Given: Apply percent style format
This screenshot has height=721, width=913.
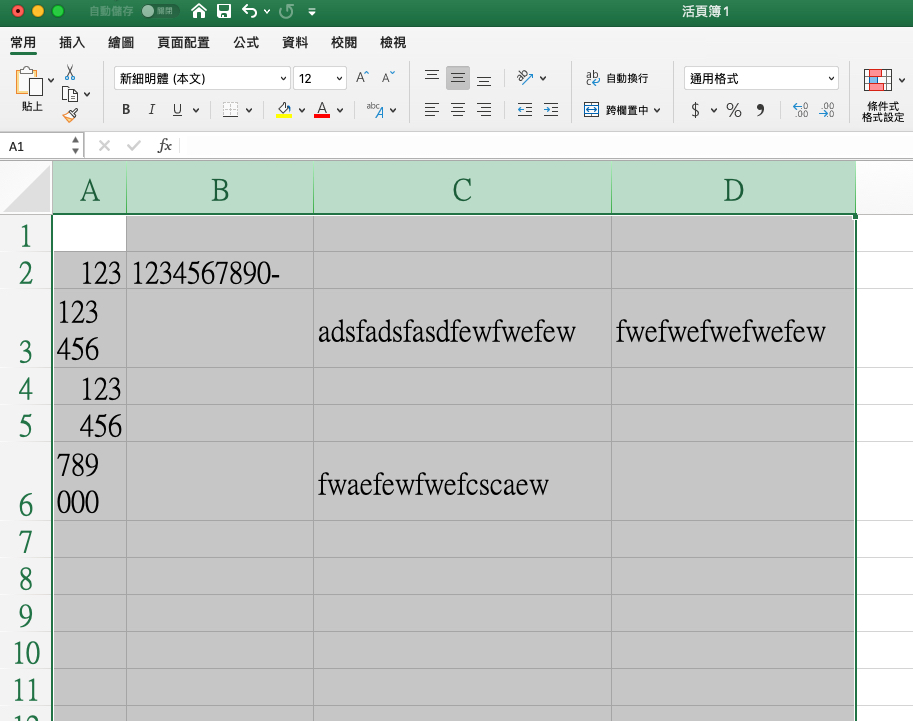Looking at the screenshot, I should (734, 109).
